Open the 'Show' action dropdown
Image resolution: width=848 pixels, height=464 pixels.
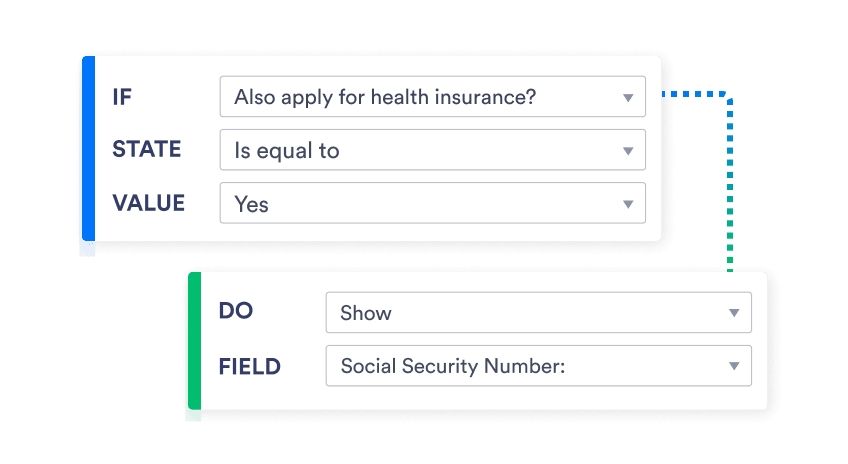pos(525,313)
